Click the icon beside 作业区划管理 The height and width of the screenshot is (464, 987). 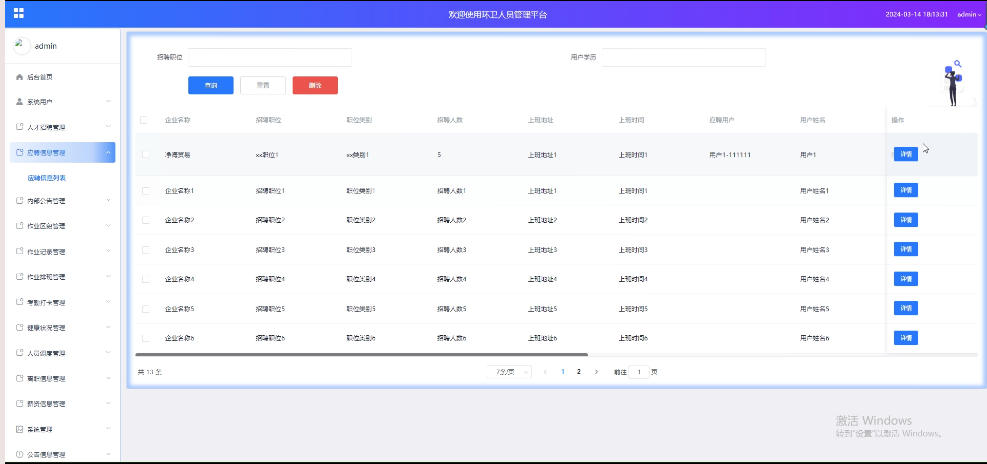[19, 225]
